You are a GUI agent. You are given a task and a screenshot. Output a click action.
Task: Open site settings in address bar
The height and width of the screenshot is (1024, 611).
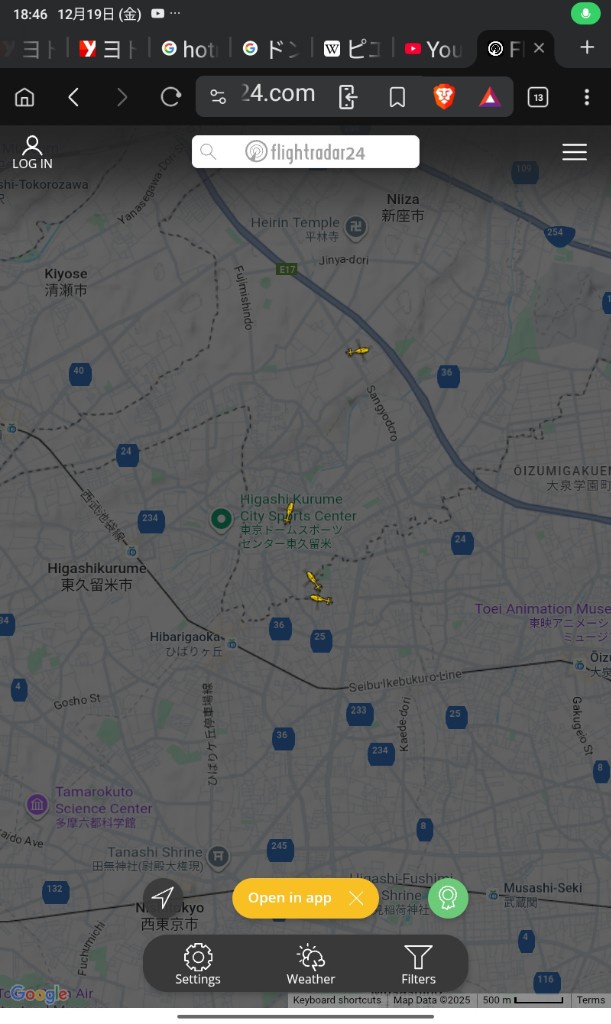pyautogui.click(x=217, y=97)
